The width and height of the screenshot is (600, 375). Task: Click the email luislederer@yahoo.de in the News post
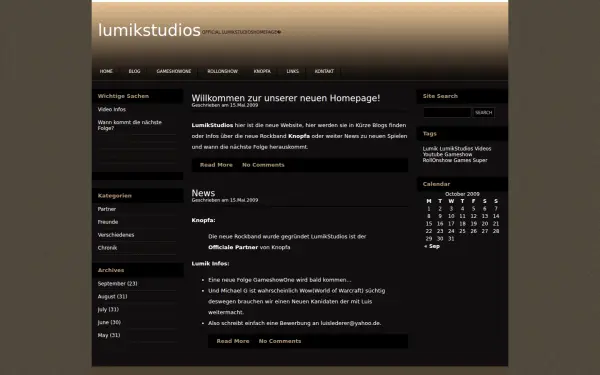[x=351, y=323]
